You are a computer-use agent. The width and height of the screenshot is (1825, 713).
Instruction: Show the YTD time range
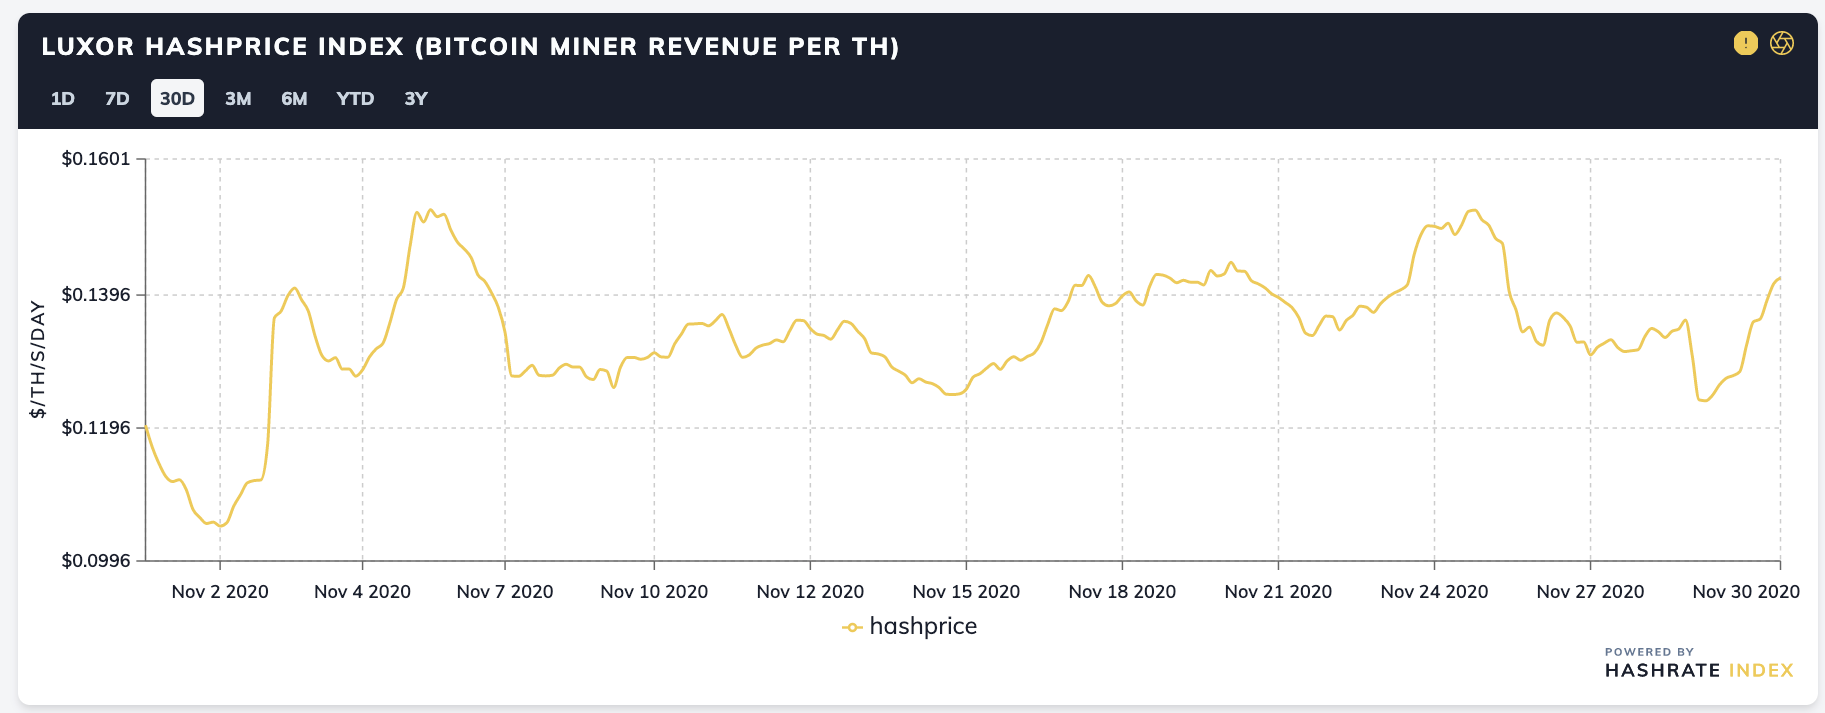[x=355, y=98]
